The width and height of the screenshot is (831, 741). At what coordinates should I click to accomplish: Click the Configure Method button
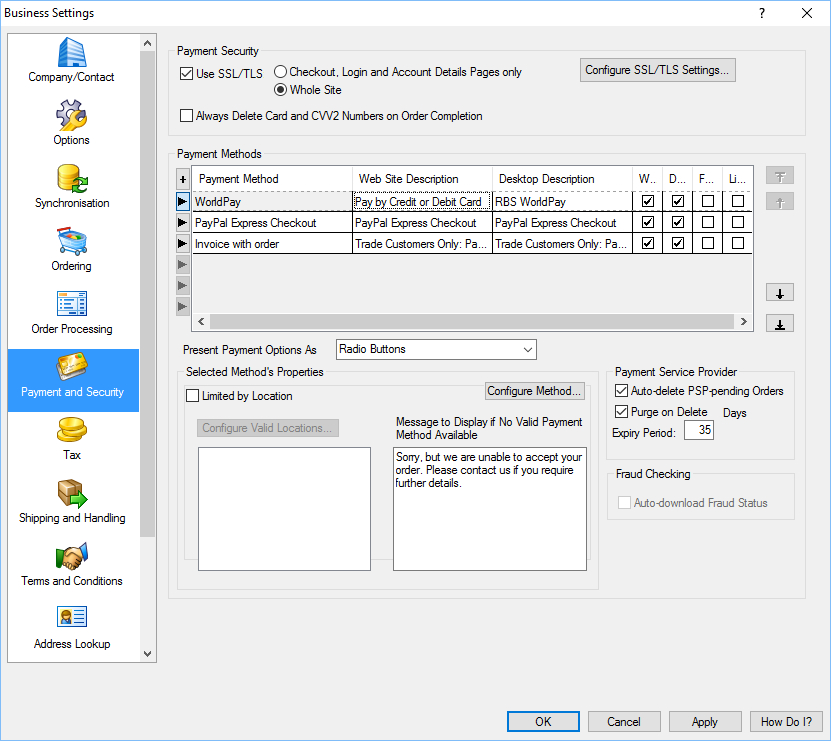(534, 390)
